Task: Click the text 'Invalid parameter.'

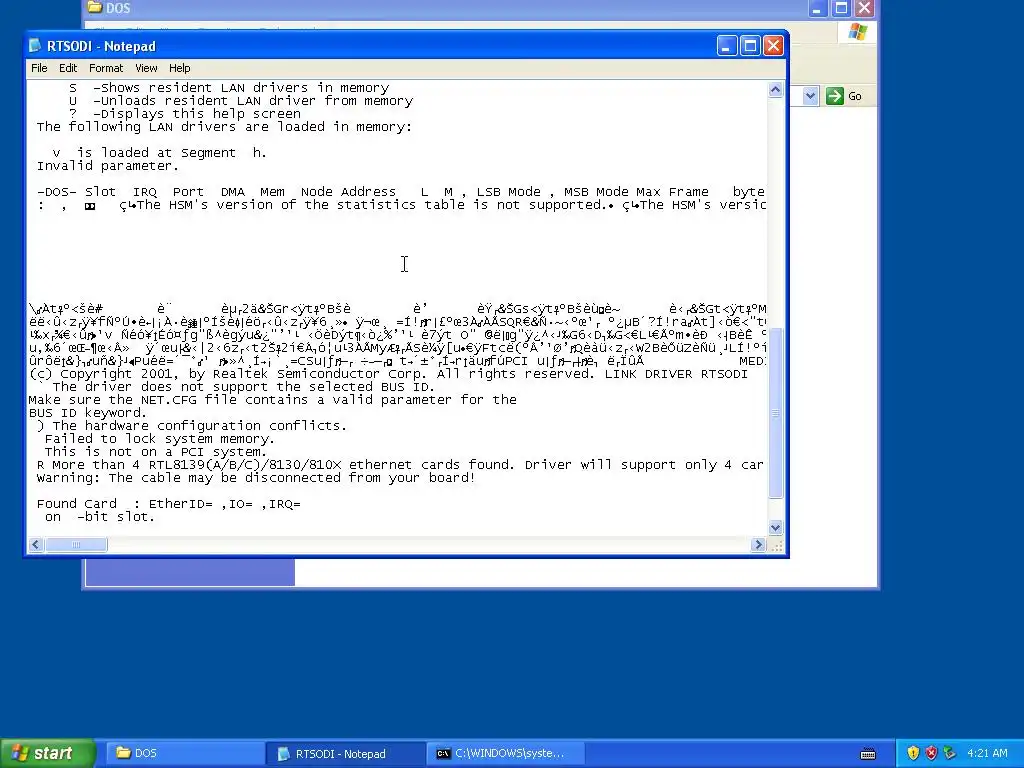Action: (108, 166)
